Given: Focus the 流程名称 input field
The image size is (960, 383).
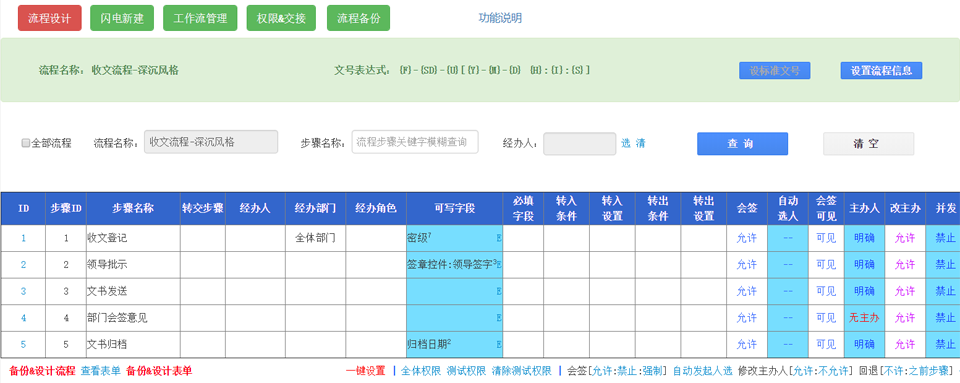Looking at the screenshot, I should pyautogui.click(x=211, y=142).
